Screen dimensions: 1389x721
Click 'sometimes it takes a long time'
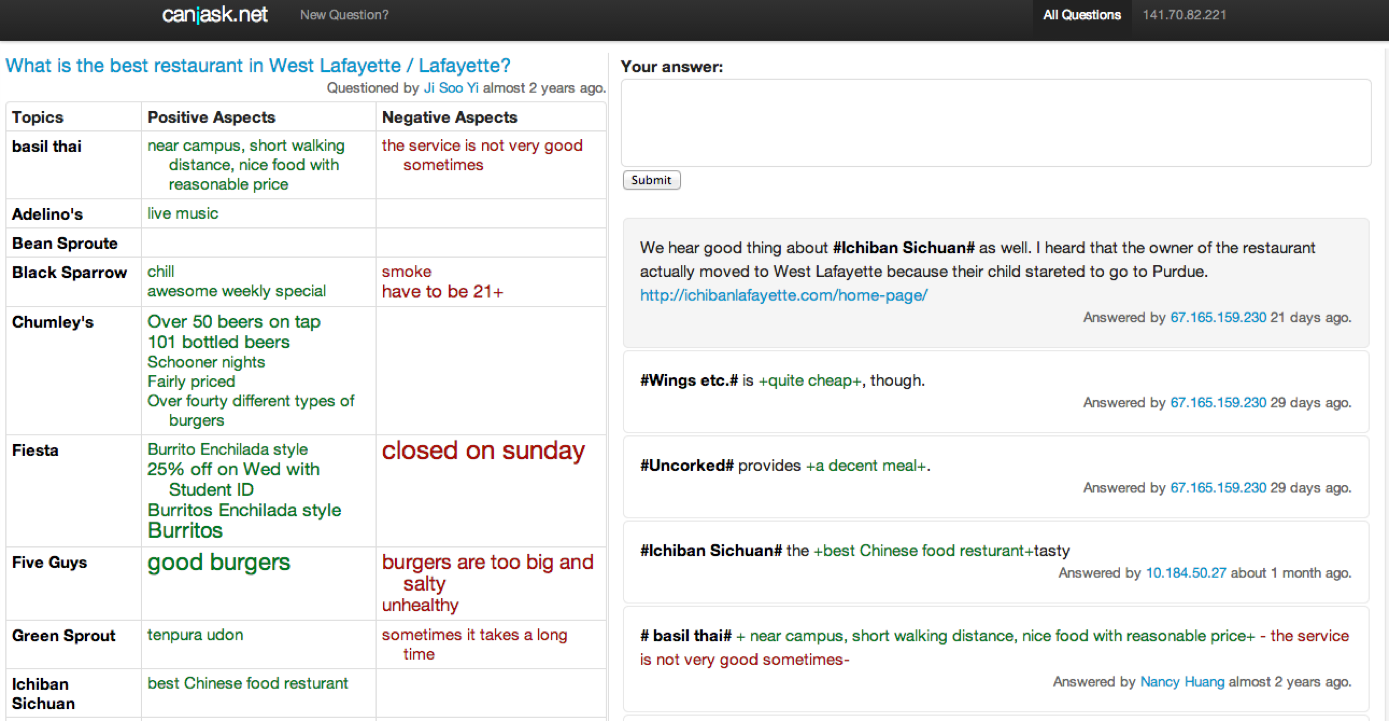point(475,644)
